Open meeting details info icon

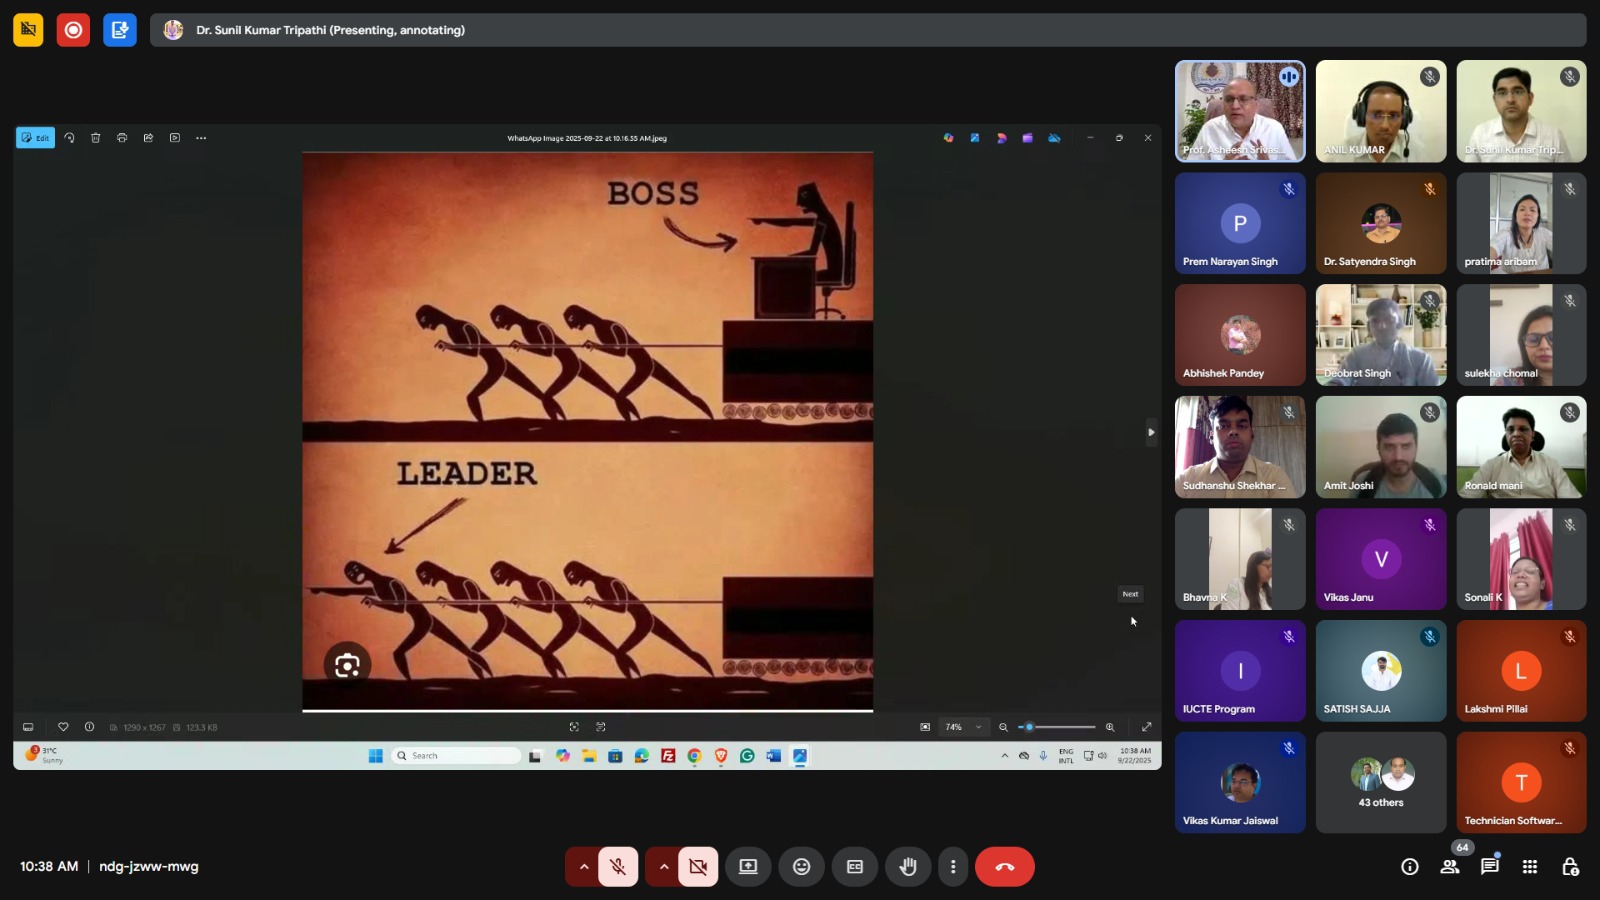click(1409, 867)
